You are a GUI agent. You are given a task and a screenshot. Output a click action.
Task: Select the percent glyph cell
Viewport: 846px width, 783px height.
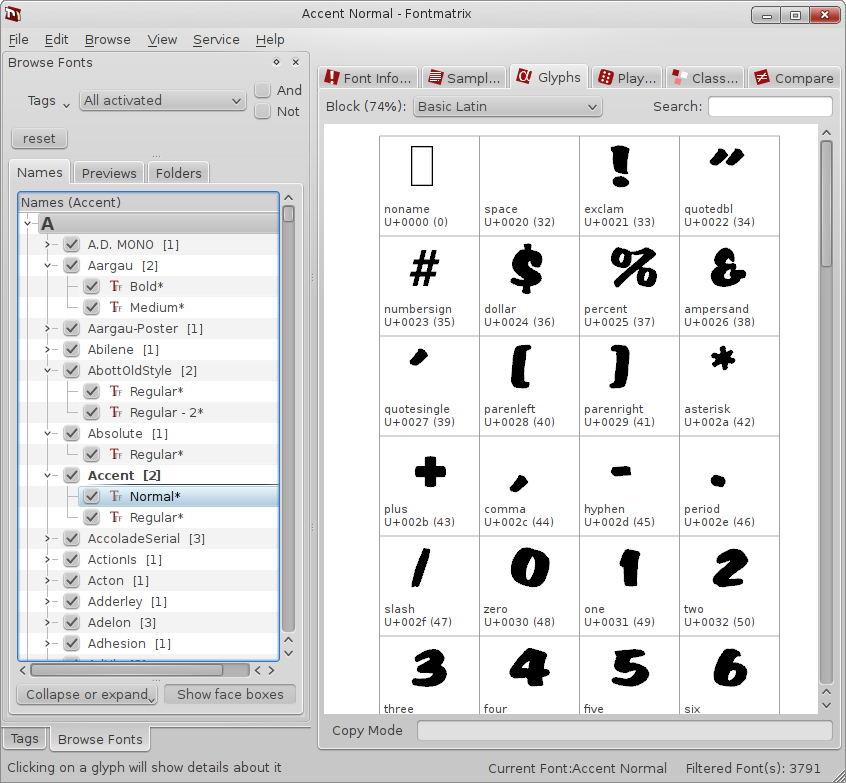click(629, 286)
